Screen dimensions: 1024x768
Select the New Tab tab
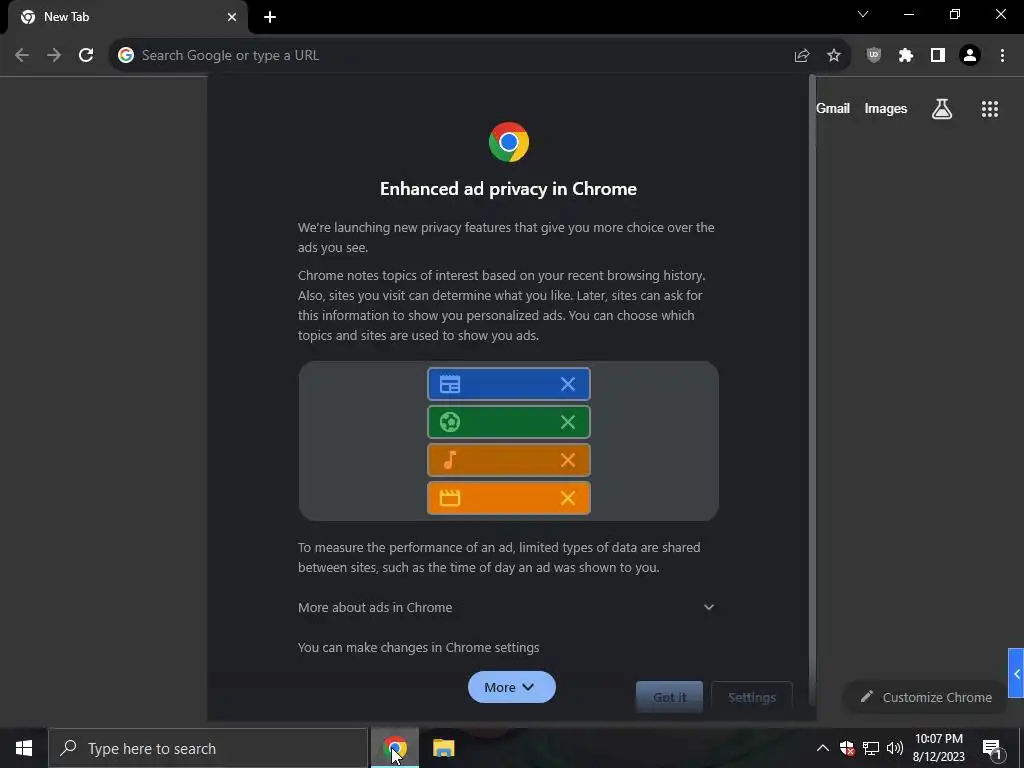(127, 17)
